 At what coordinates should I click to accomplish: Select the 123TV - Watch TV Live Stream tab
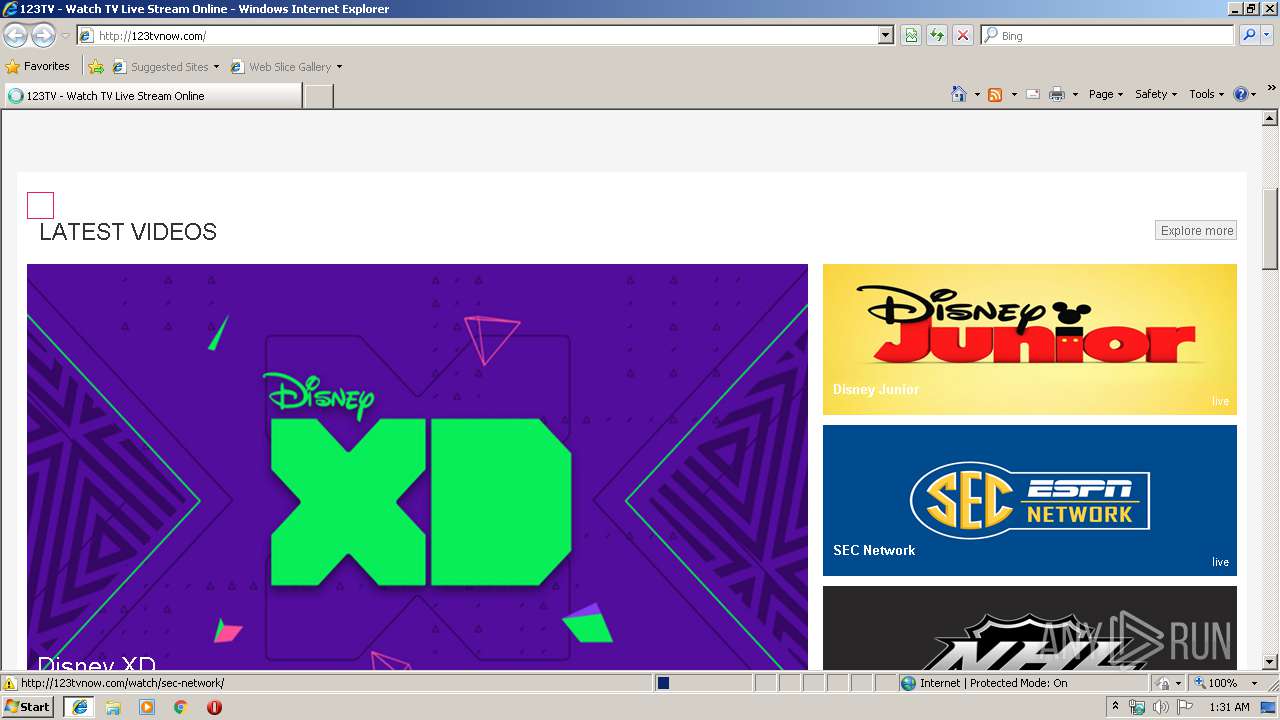tap(153, 96)
